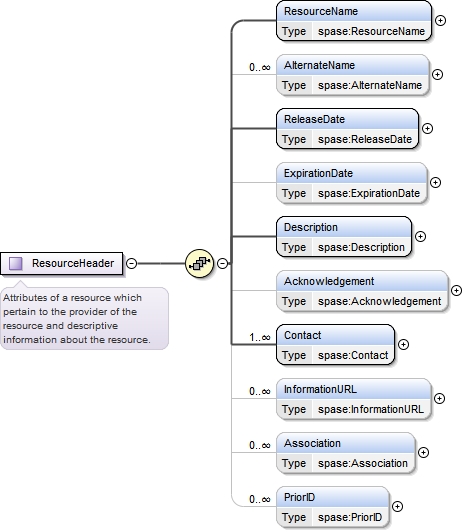Screen dimensions: 464x532
Task: Expand the ResourceName element
Action: click(440, 21)
